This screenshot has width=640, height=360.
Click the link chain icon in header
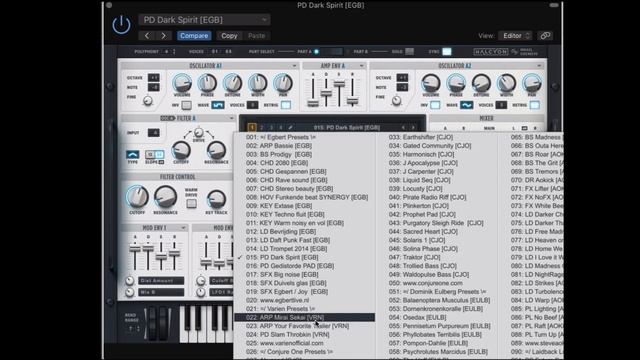[x=545, y=36]
